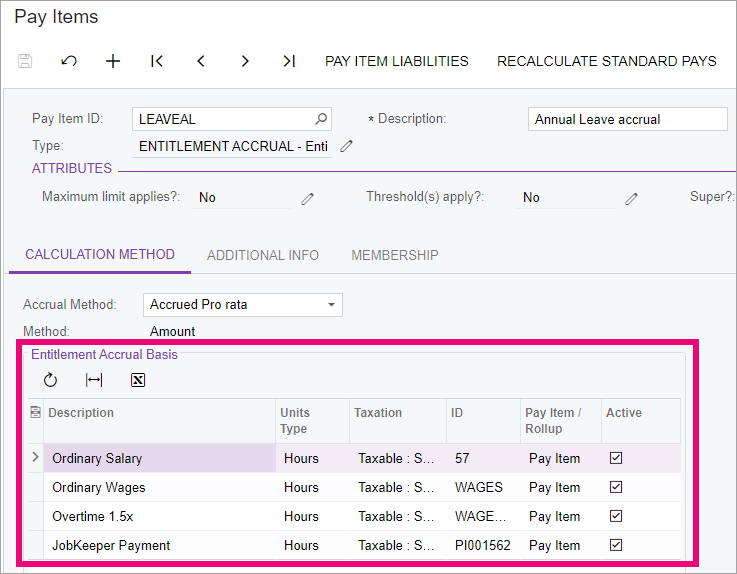Click the undo icon in the toolbar
737x574 pixels.
69,61
